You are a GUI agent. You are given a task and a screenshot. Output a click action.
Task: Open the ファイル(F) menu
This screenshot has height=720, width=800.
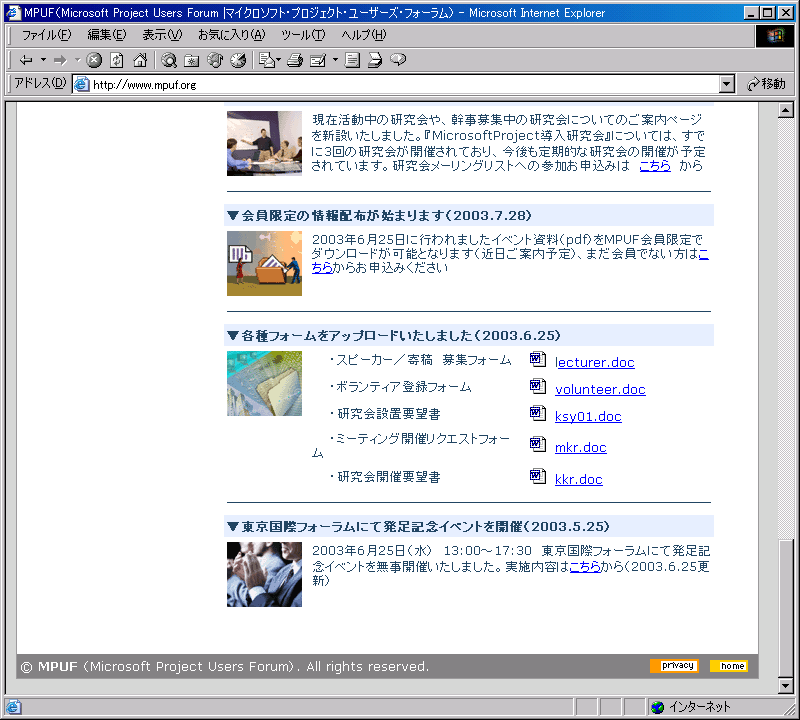[46, 35]
